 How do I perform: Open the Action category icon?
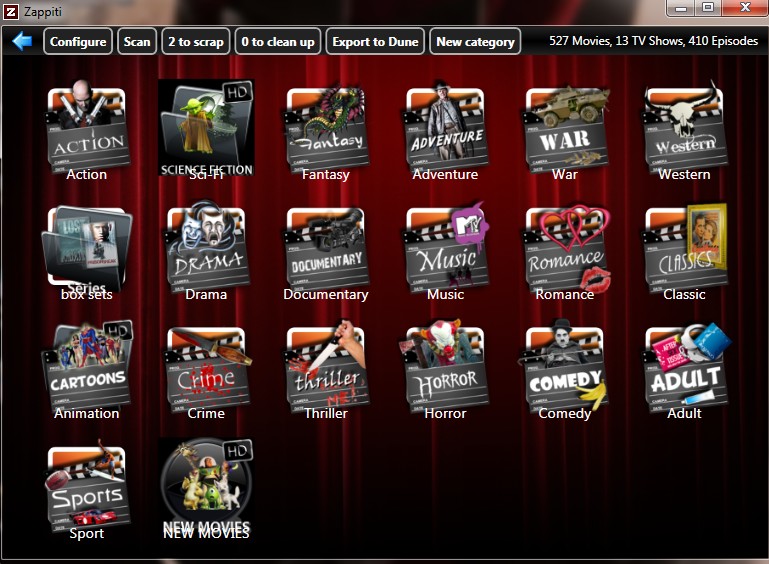pyautogui.click(x=87, y=129)
